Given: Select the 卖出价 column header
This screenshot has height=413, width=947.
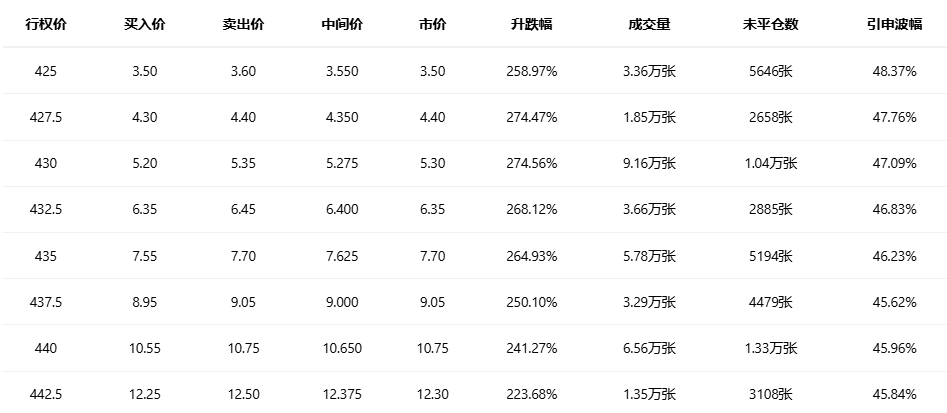Looking at the screenshot, I should click(x=243, y=24).
